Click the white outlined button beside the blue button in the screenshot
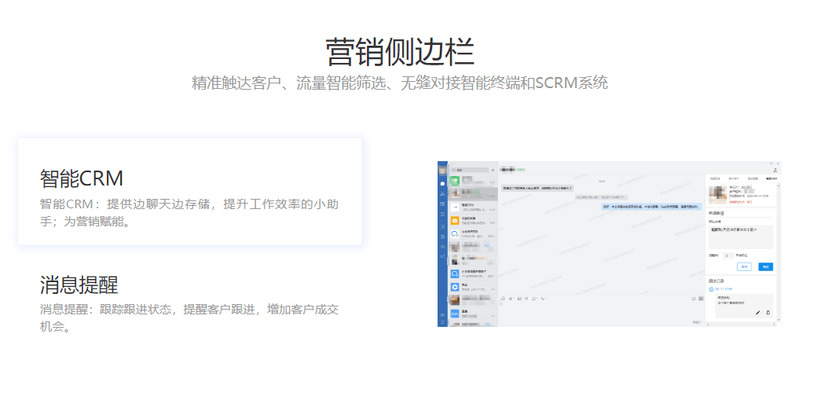The image size is (828, 393). click(745, 267)
